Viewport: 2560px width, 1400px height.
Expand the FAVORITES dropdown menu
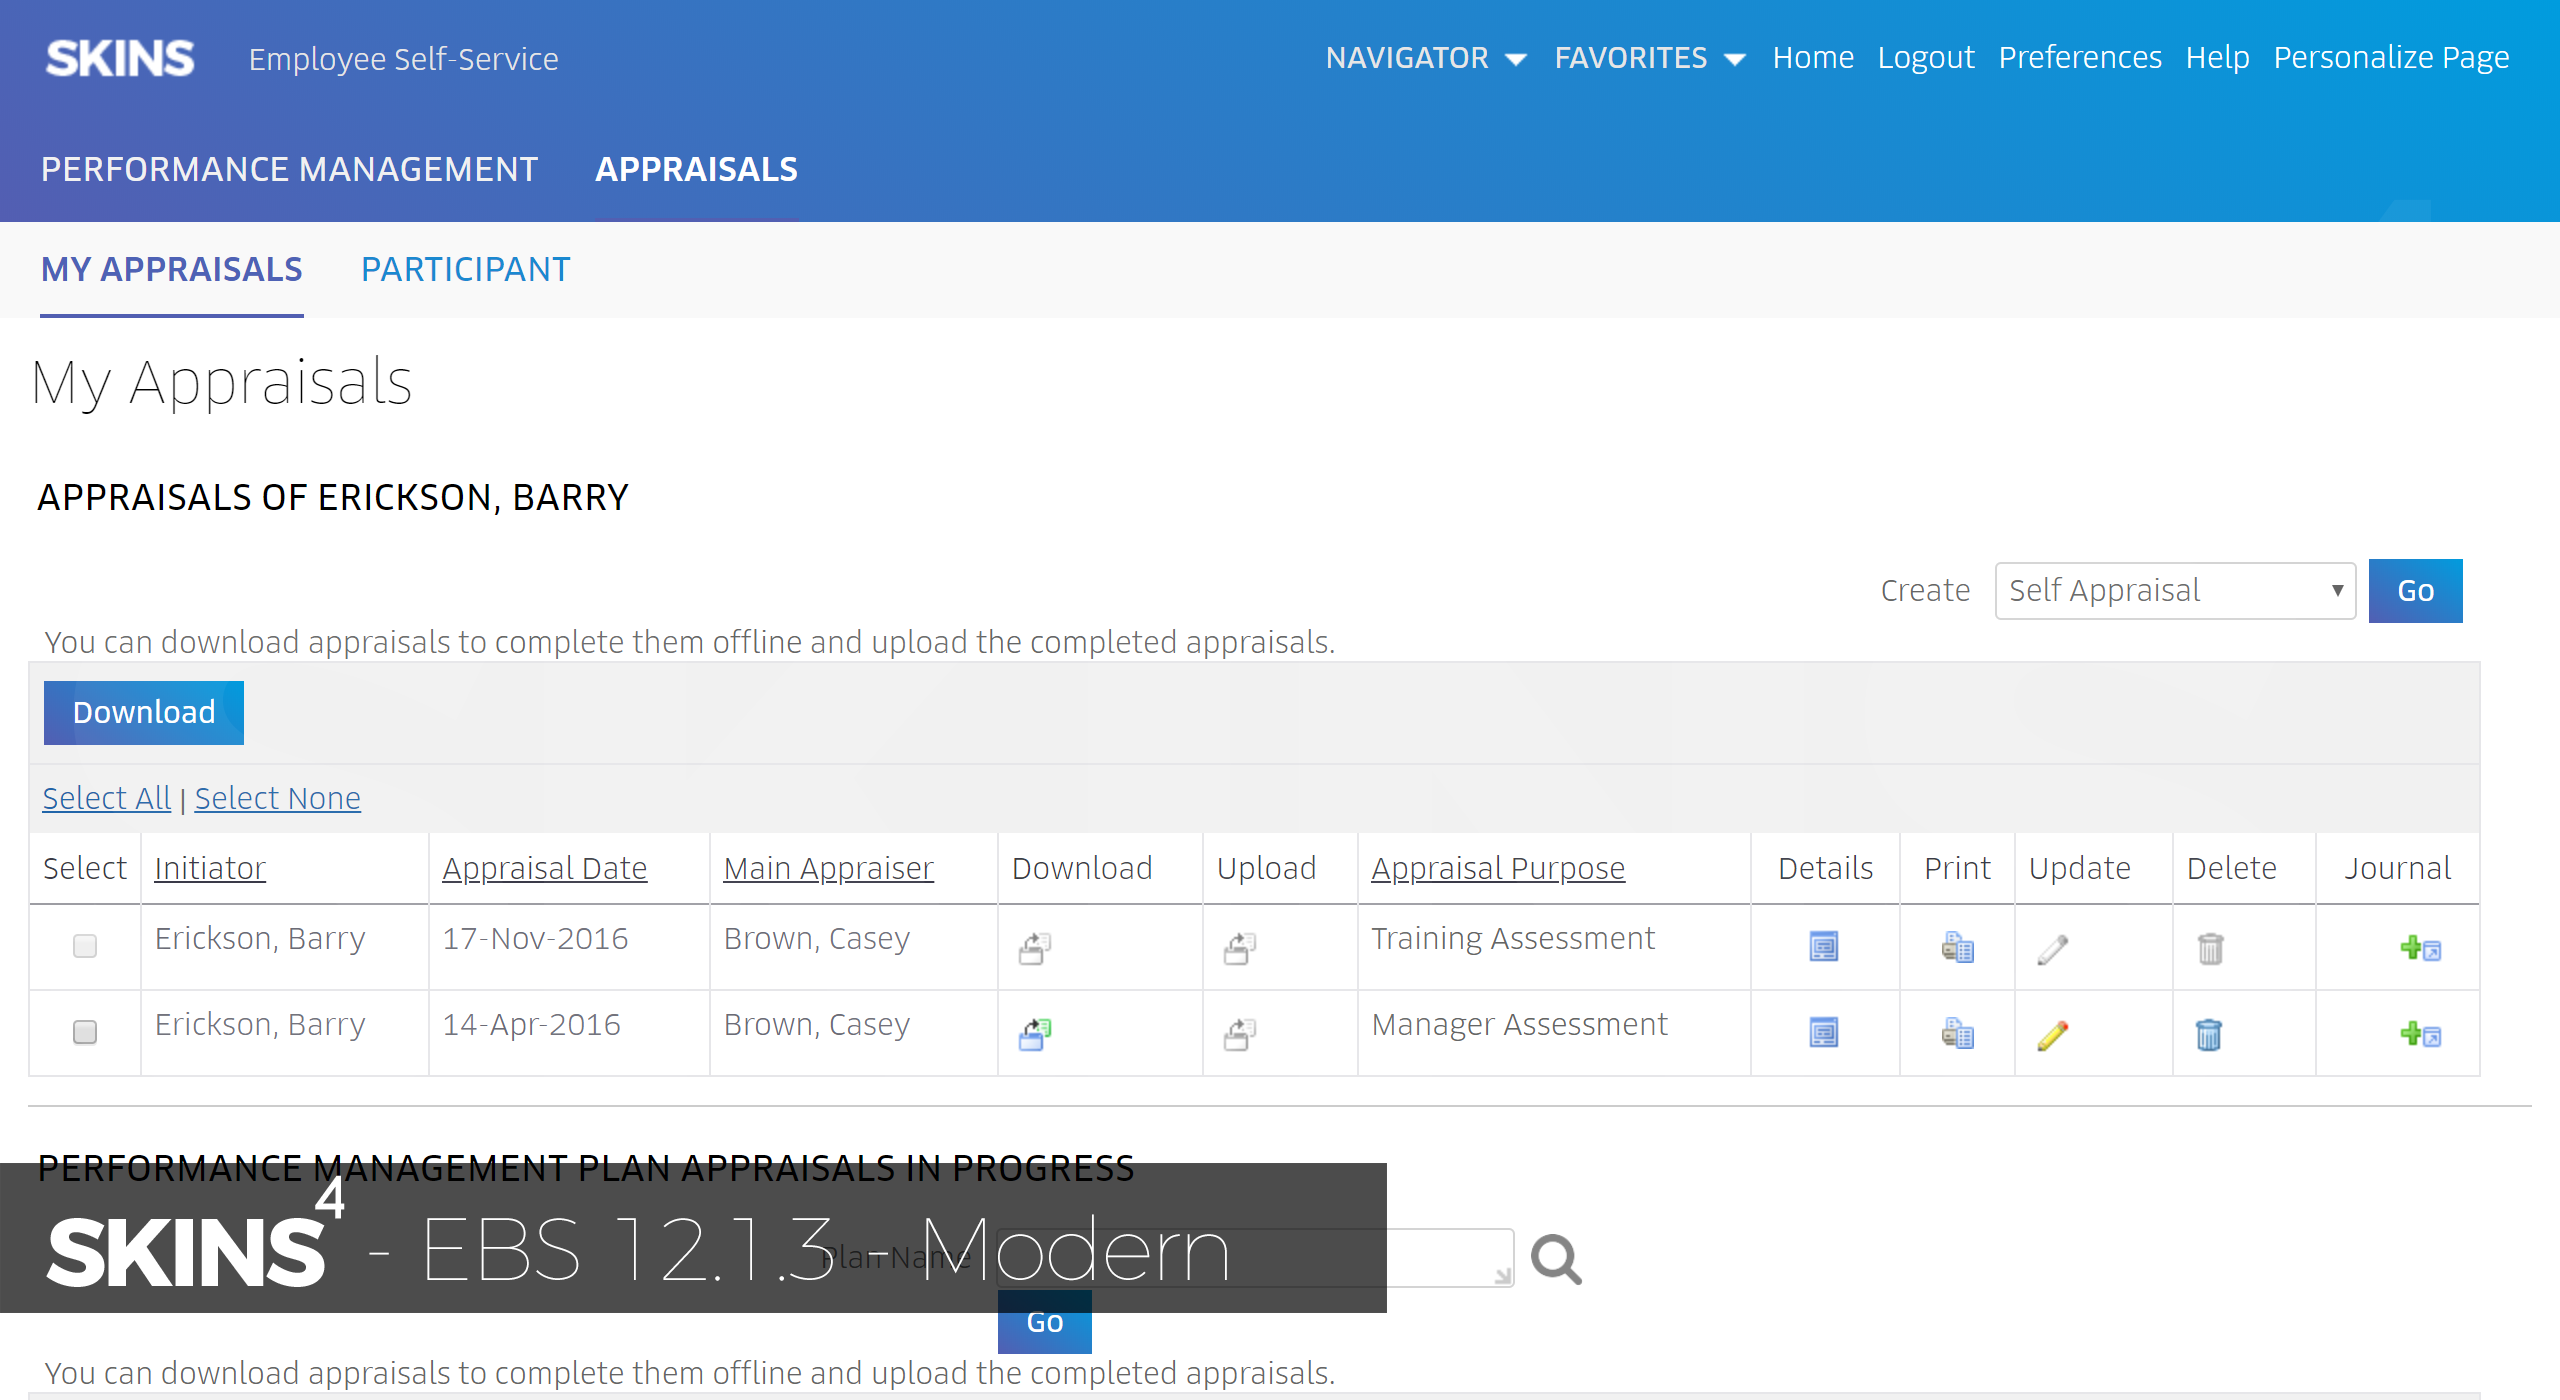1650,58
